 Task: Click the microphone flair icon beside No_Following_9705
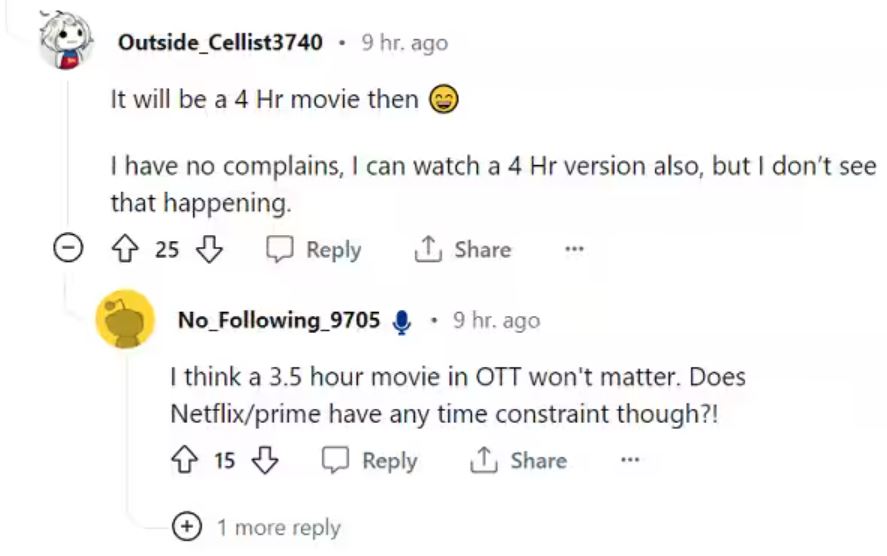(402, 321)
